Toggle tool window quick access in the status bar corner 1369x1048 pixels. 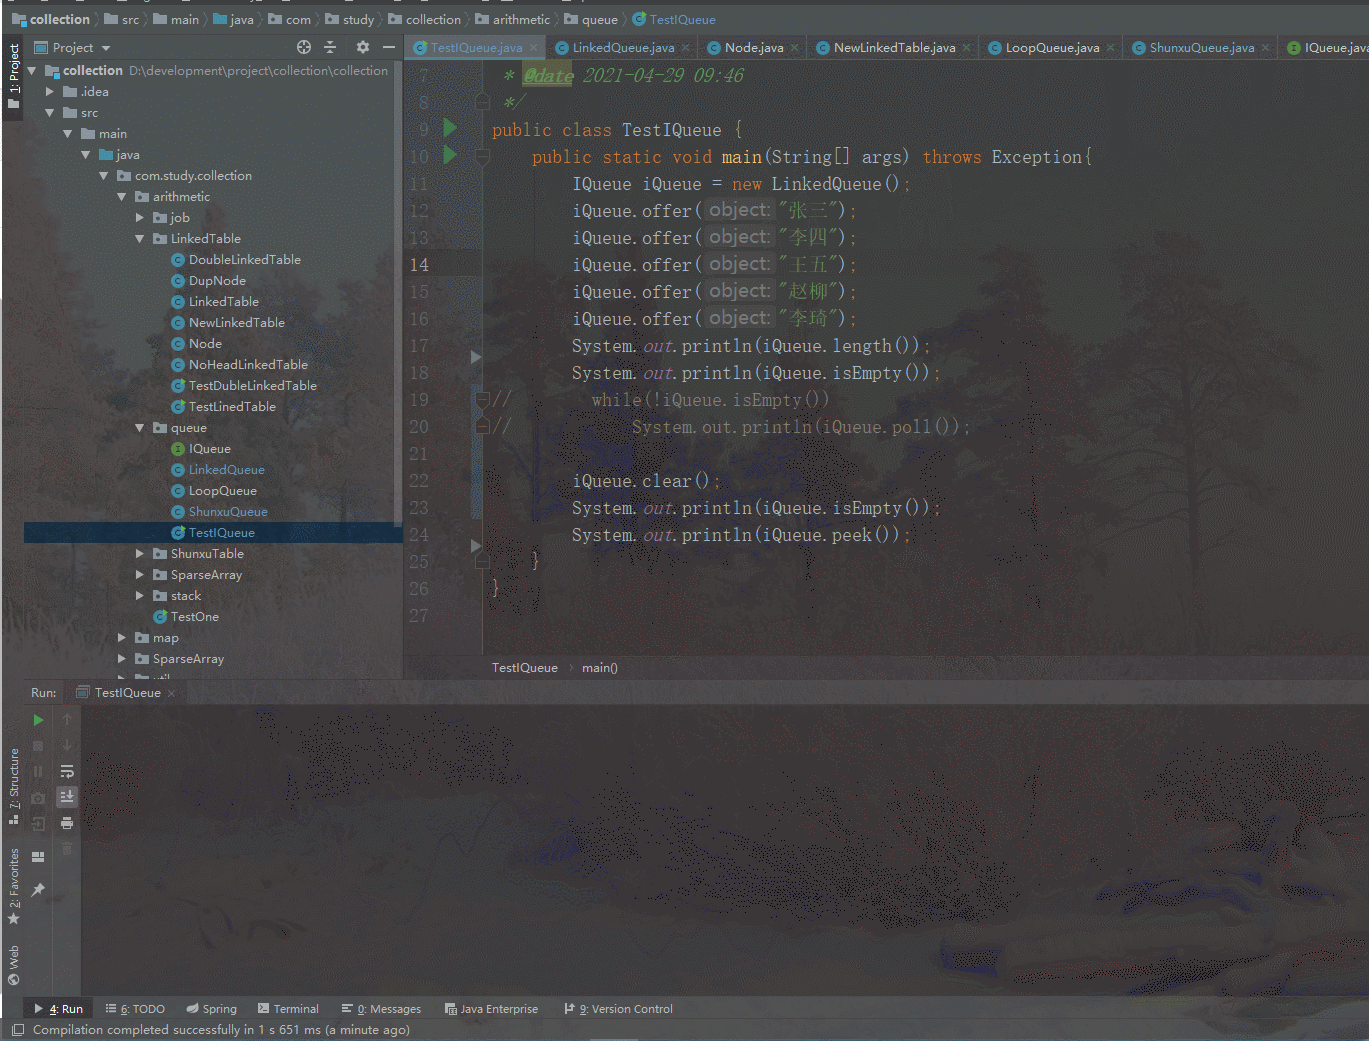point(18,1030)
